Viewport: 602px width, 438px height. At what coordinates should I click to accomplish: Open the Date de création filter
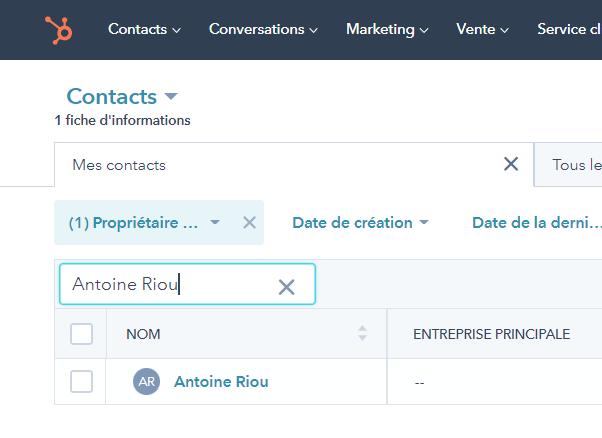tap(360, 223)
